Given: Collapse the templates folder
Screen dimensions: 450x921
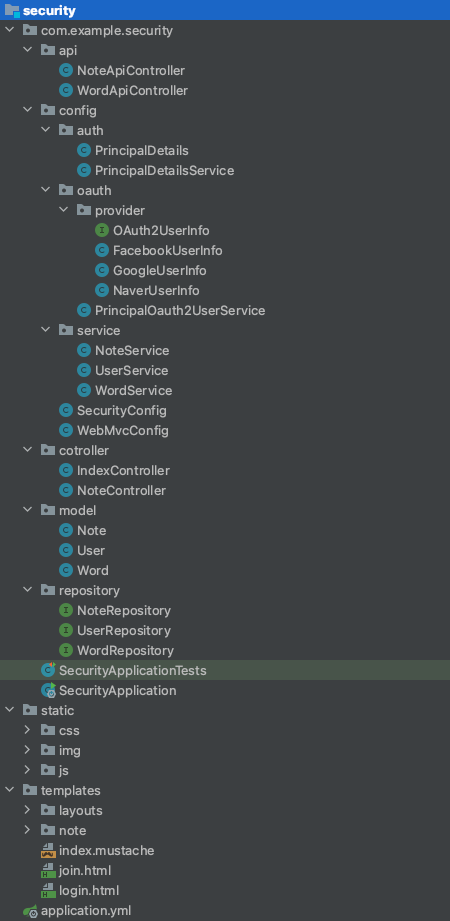Looking at the screenshot, I should (x=9, y=790).
